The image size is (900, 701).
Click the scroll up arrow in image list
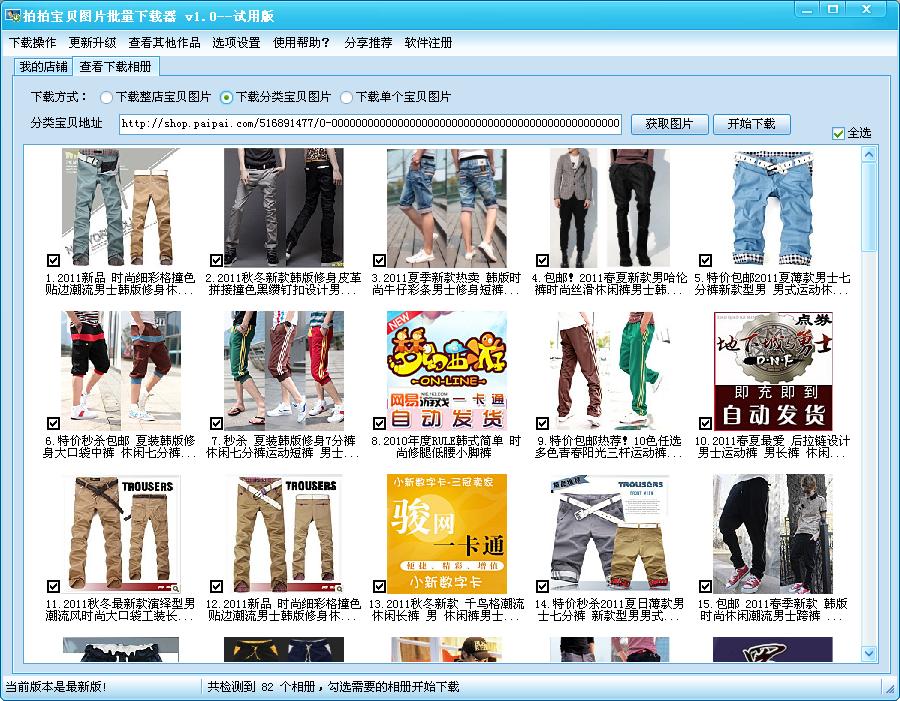click(869, 154)
